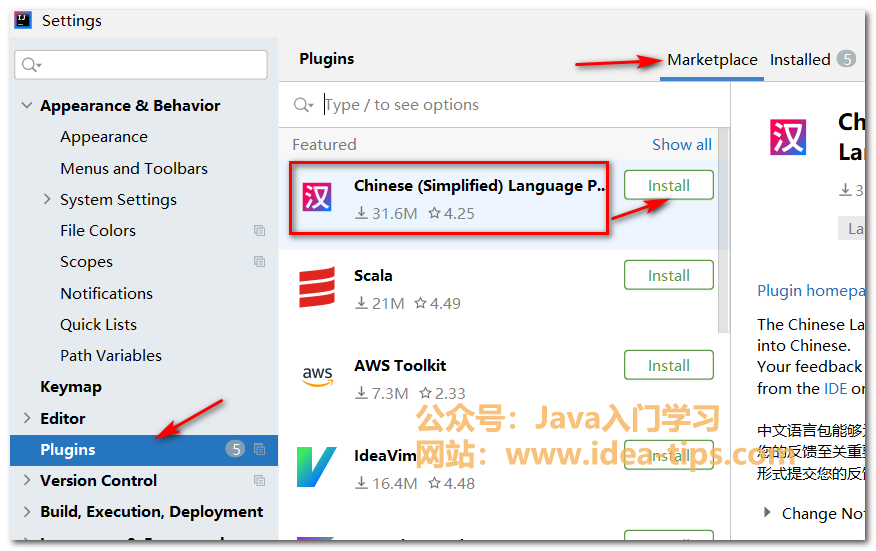Image resolution: width=876 pixels, height=551 pixels.
Task: Click the Scala plugin logo
Action: [x=317, y=287]
